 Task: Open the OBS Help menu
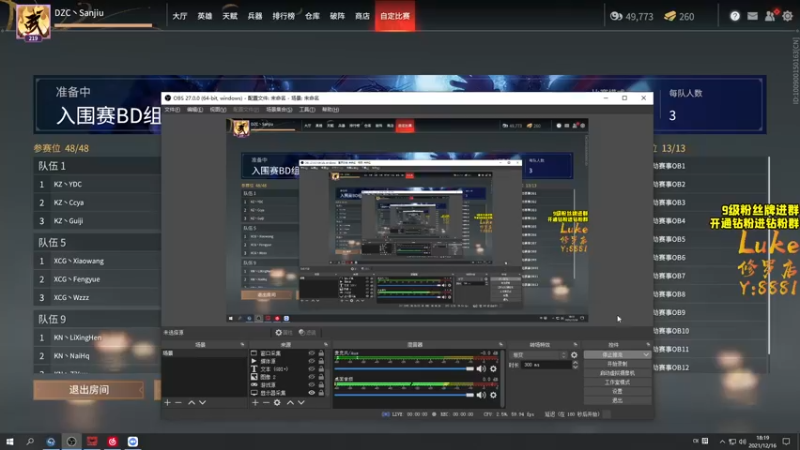tap(330, 110)
